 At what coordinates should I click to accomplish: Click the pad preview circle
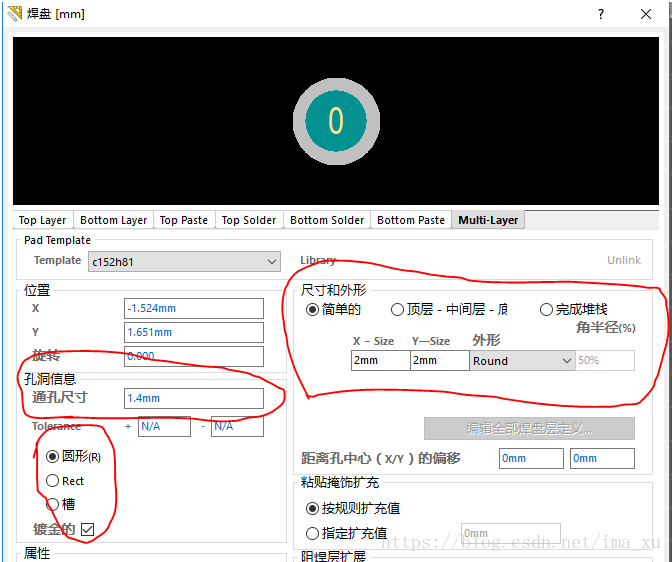[336, 121]
